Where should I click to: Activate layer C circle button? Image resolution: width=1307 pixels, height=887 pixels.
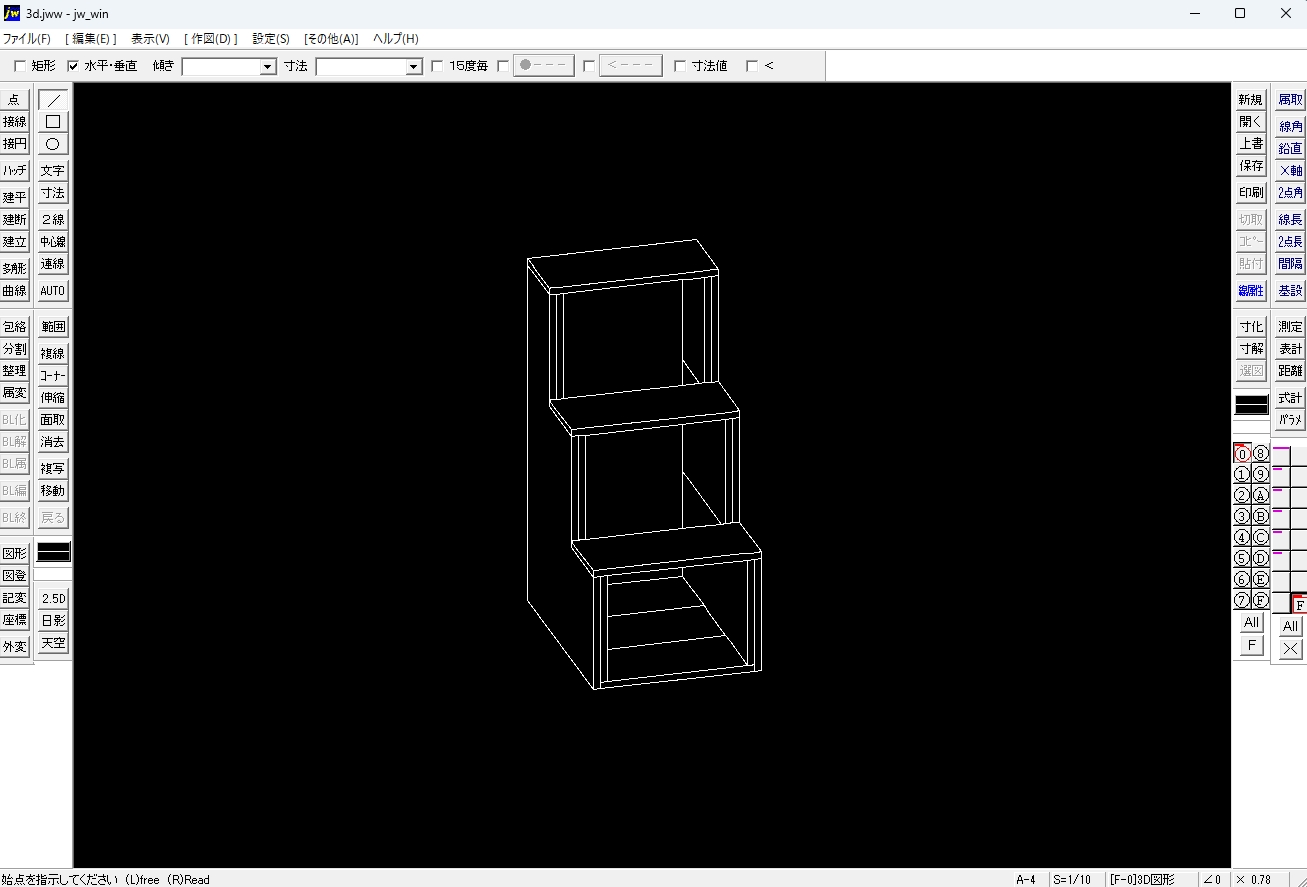[x=1260, y=537]
